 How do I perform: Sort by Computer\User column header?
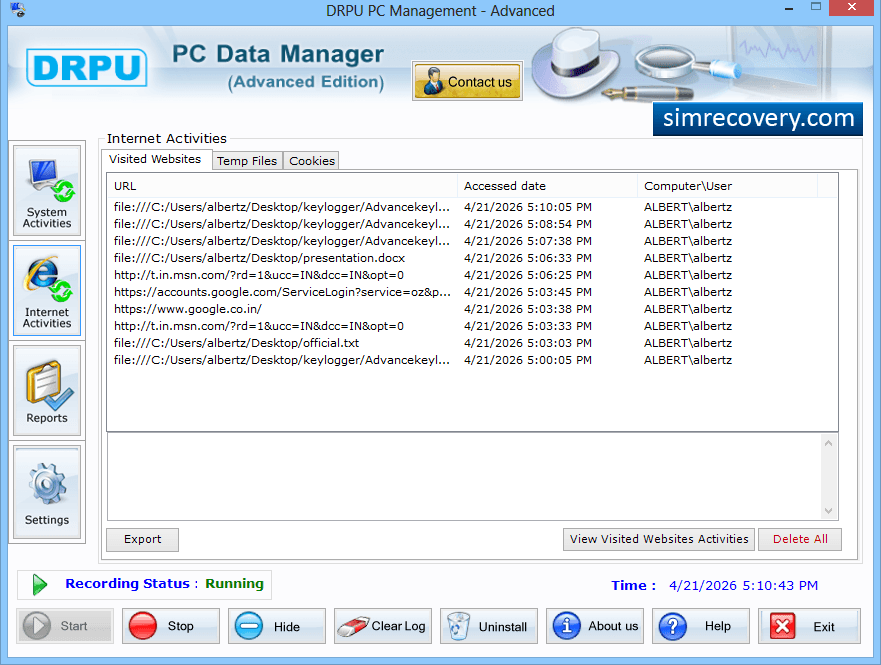pyautogui.click(x=728, y=186)
